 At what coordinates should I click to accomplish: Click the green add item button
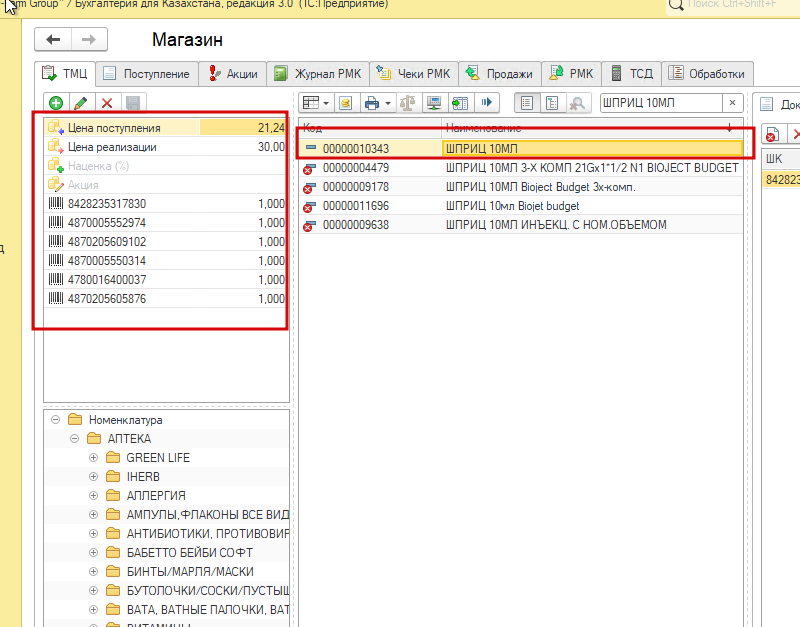(x=56, y=103)
